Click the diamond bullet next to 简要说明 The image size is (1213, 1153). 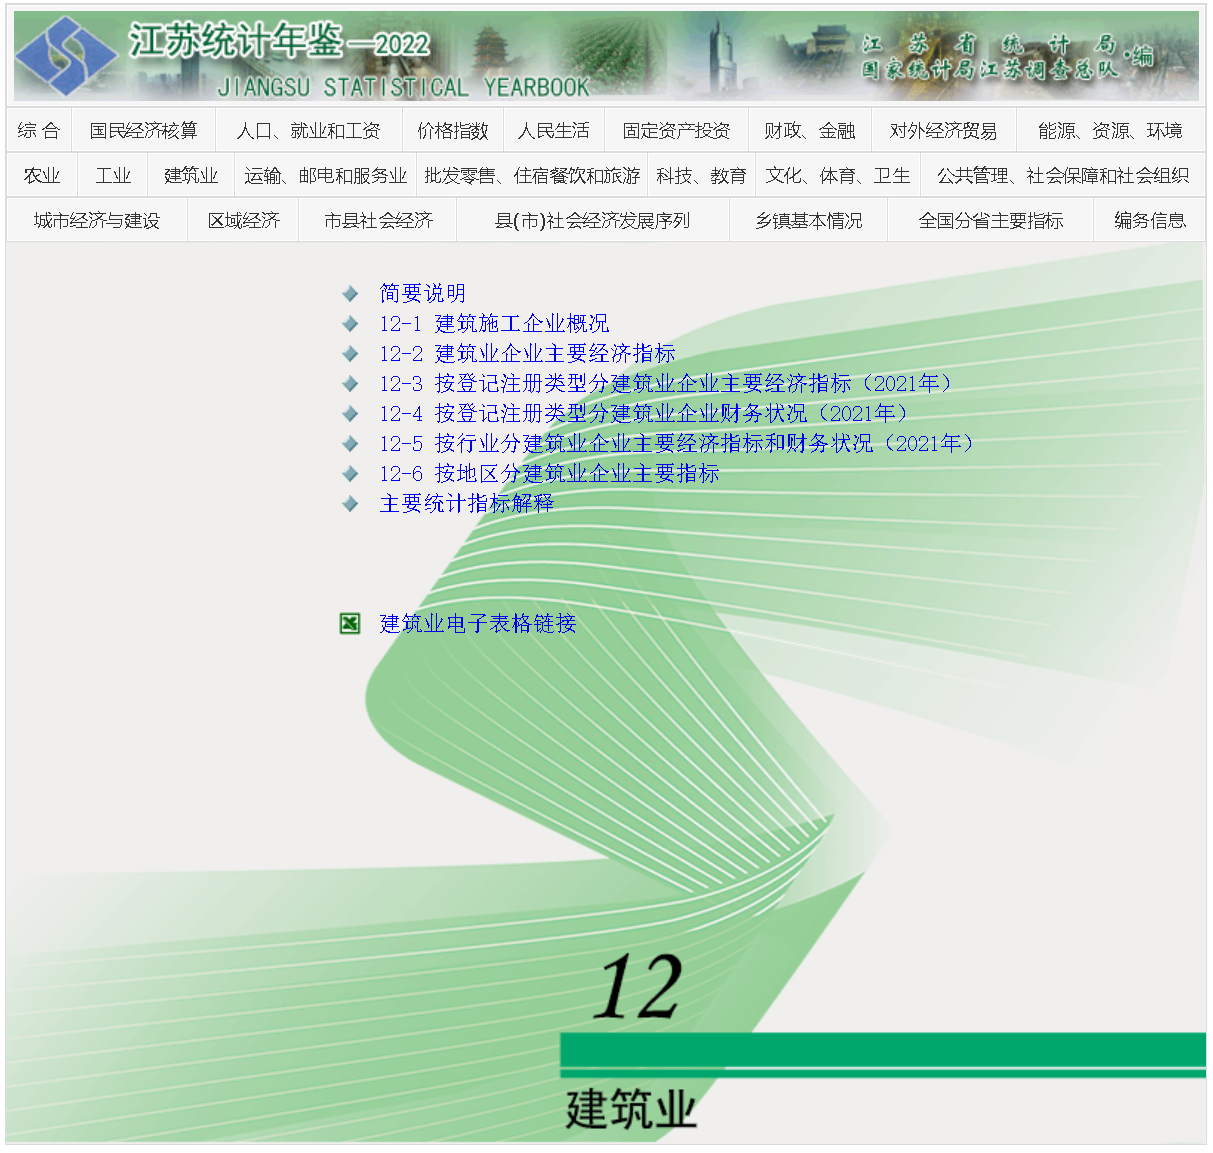(x=350, y=294)
